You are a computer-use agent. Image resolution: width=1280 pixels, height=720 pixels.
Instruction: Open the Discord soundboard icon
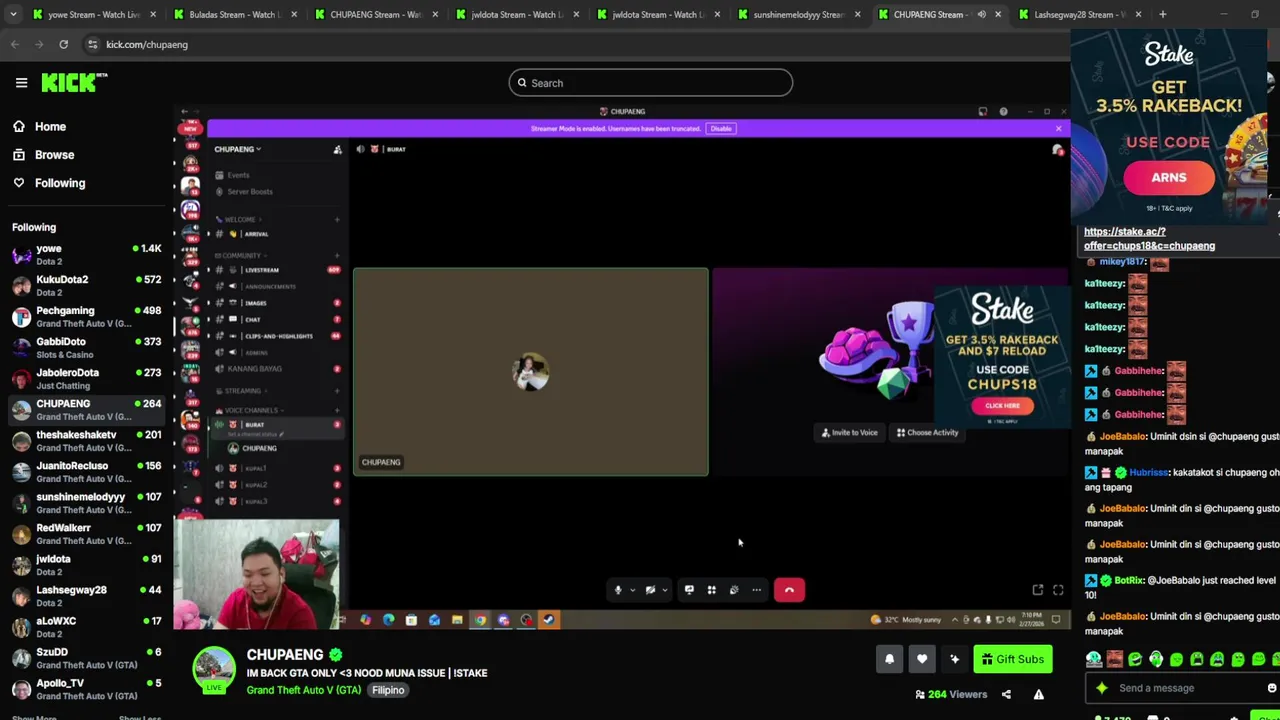click(734, 590)
